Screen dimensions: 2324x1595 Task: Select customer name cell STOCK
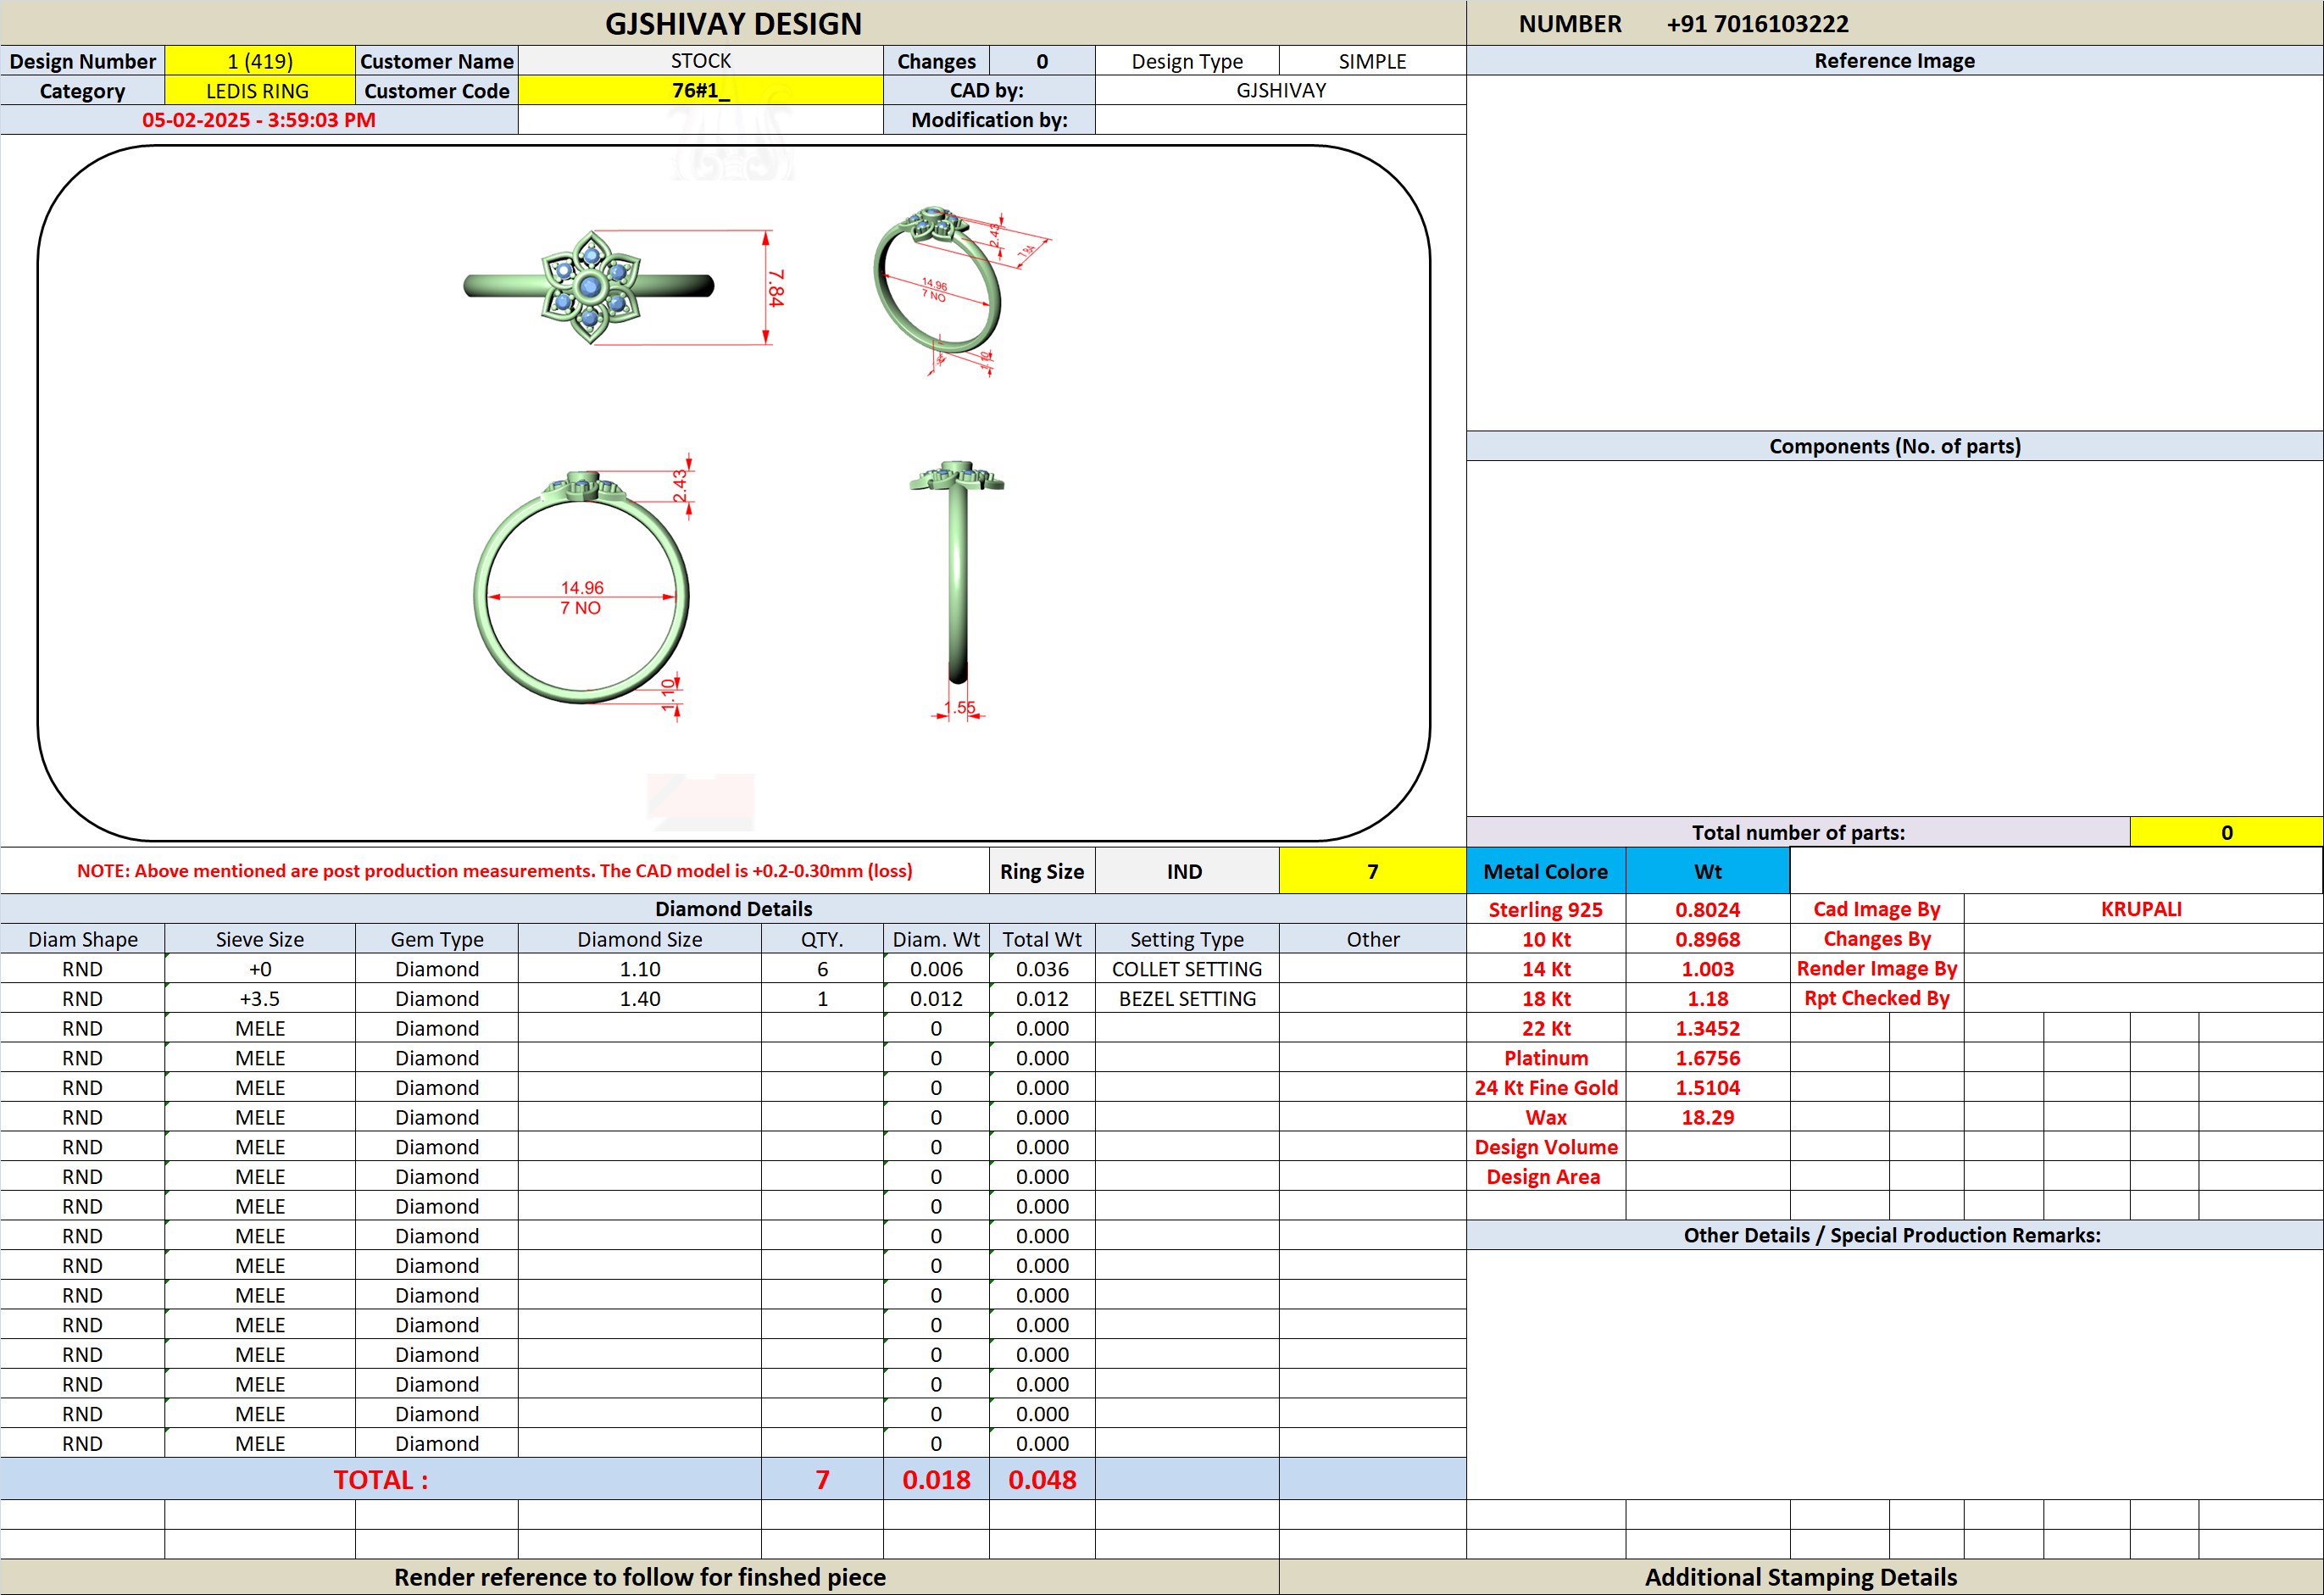pyautogui.click(x=700, y=61)
